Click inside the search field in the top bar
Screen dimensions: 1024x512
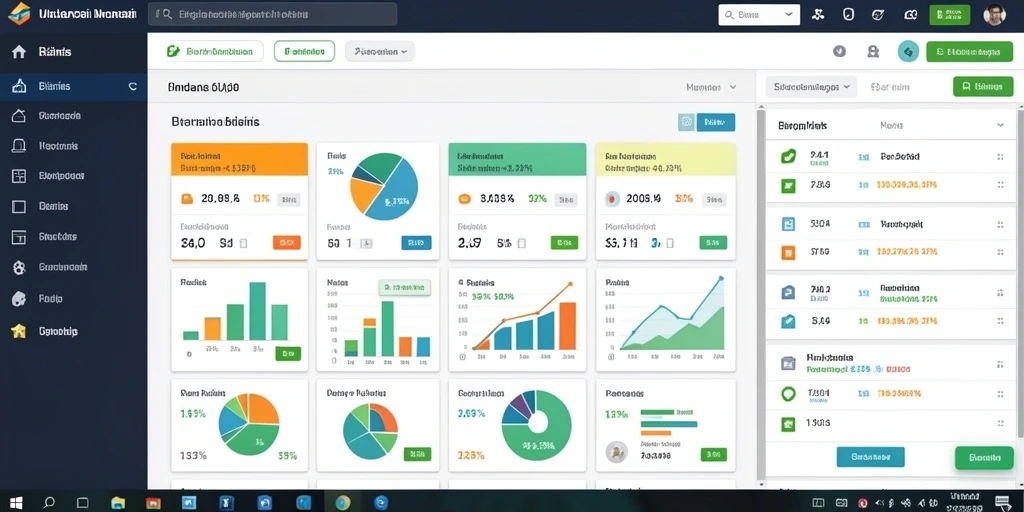pos(272,14)
